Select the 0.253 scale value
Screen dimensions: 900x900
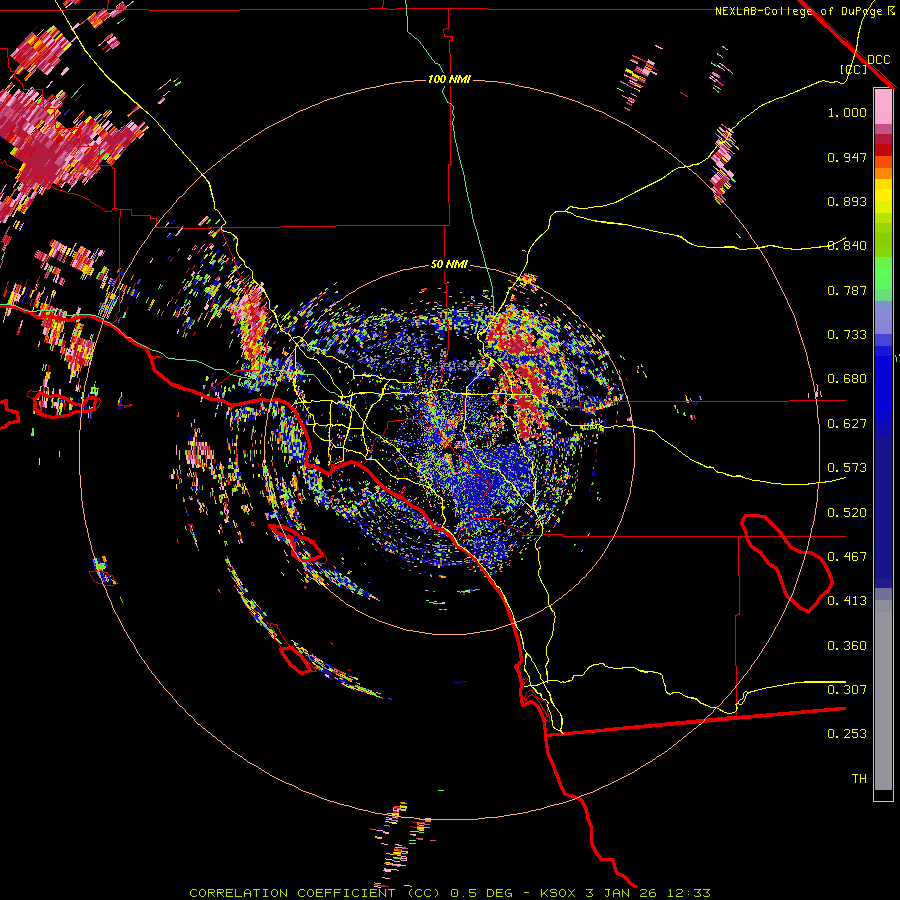[847, 734]
